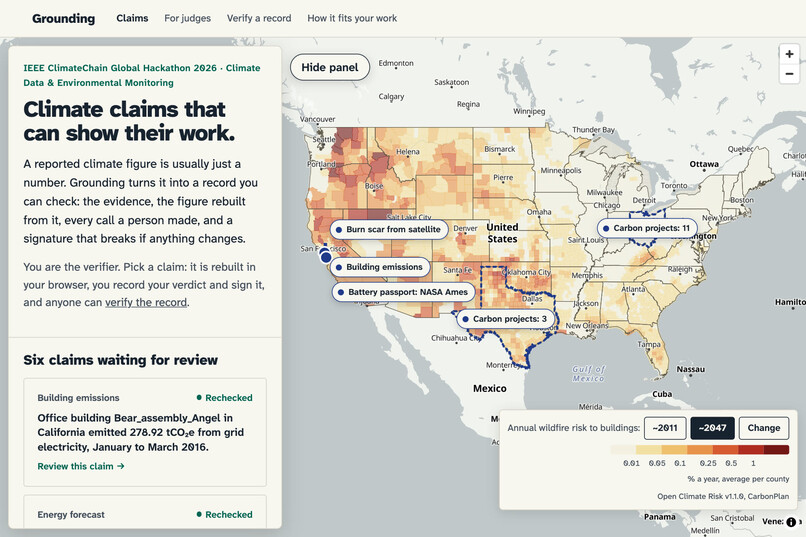Select the Building emissions map marker

379,267
